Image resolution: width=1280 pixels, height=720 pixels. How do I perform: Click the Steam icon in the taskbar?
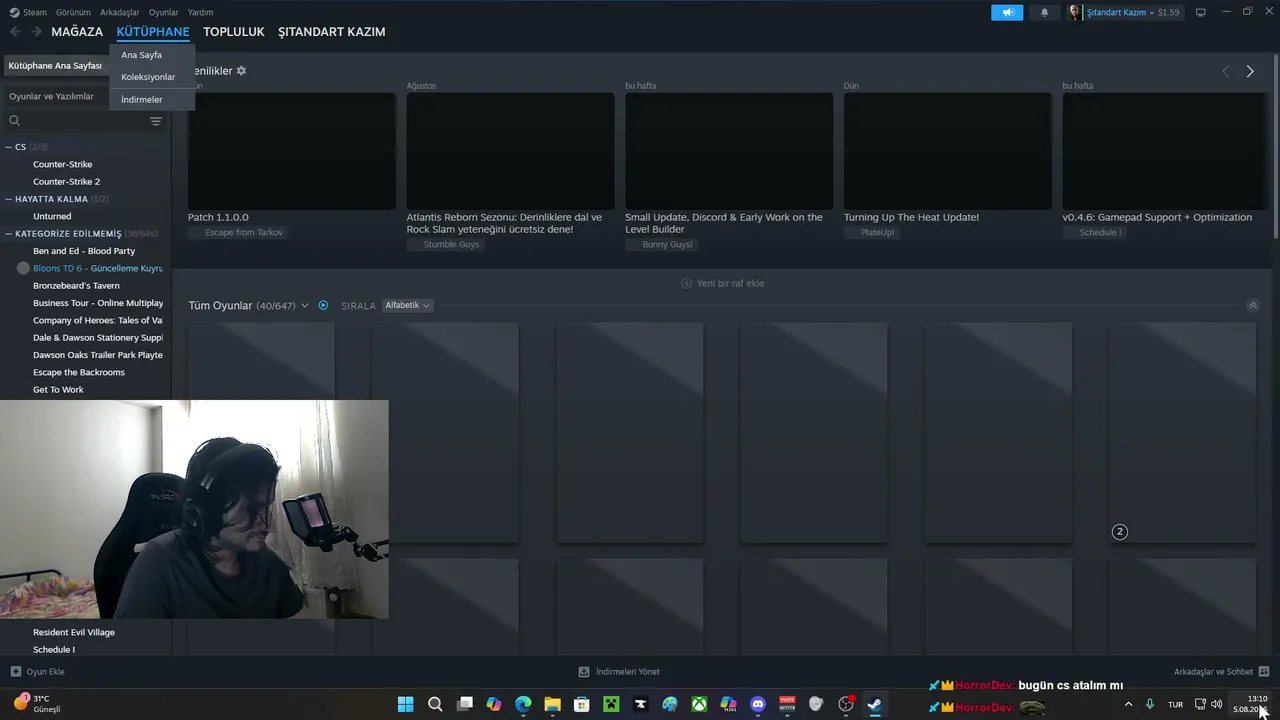875,704
